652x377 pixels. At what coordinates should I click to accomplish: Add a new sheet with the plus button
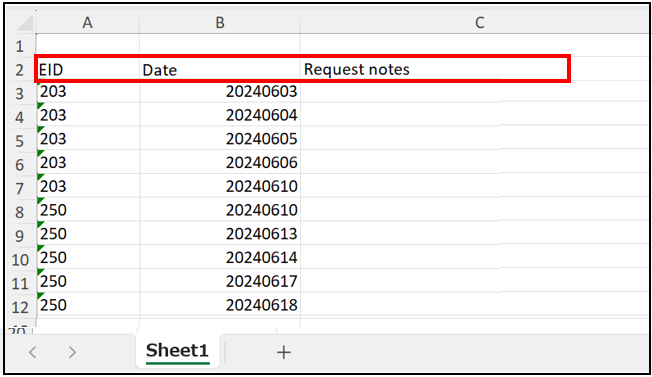(x=284, y=352)
